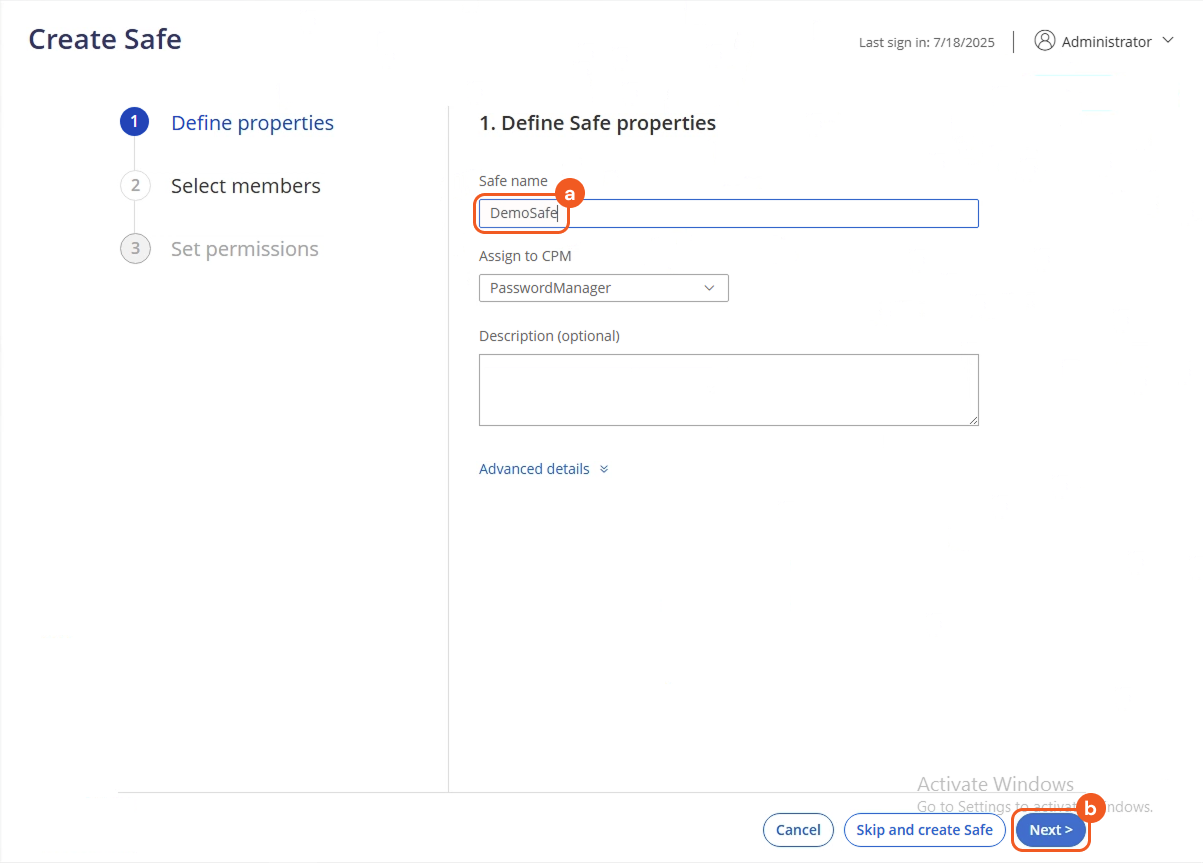Screen dimensions: 1203x863
Task: Go to the Select members step
Action: pyautogui.click(x=245, y=185)
